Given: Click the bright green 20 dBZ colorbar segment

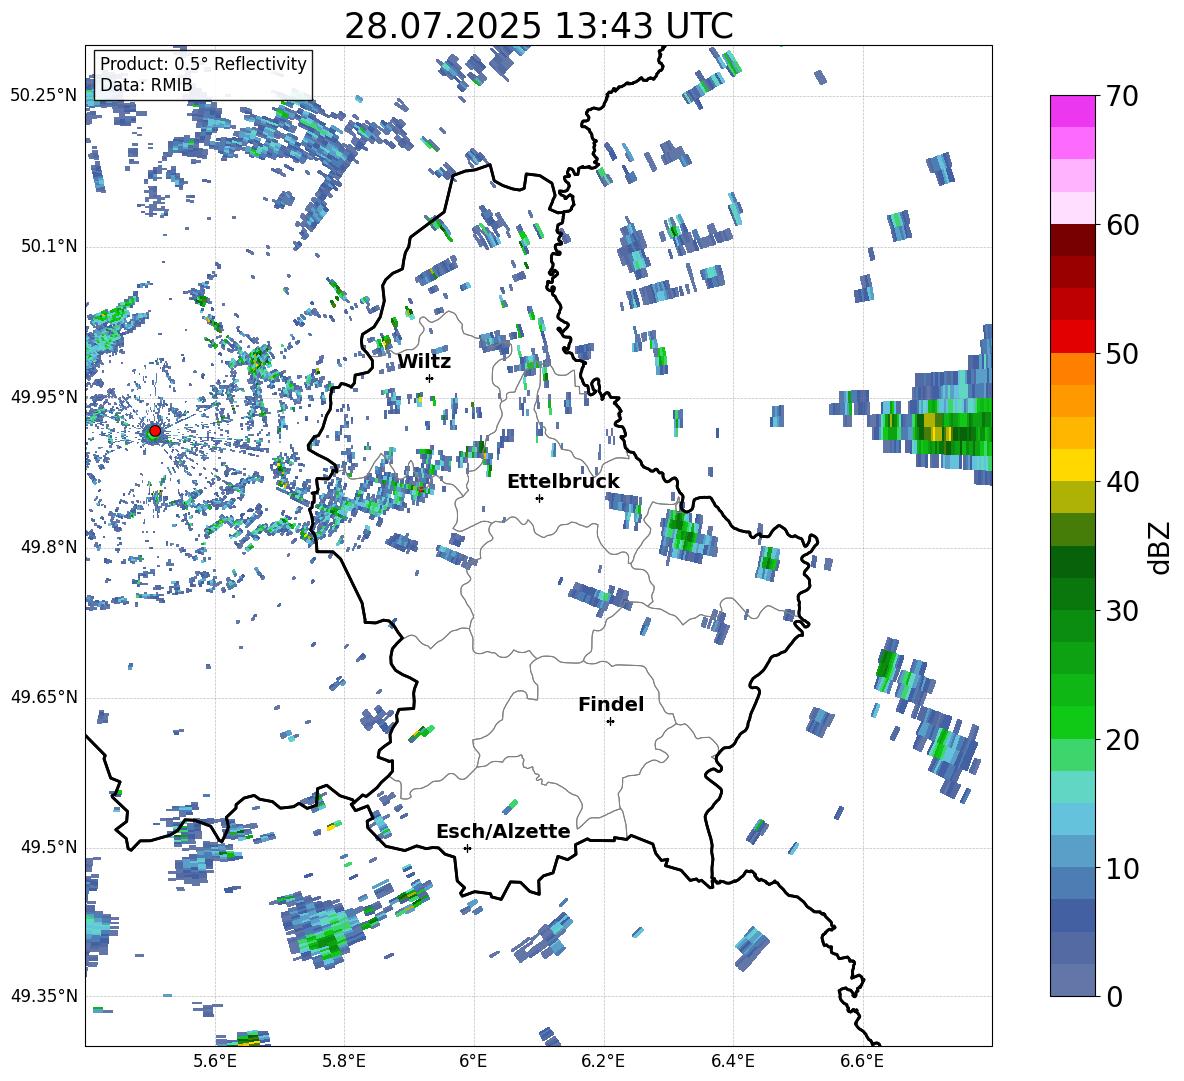Looking at the screenshot, I should click(1072, 722).
